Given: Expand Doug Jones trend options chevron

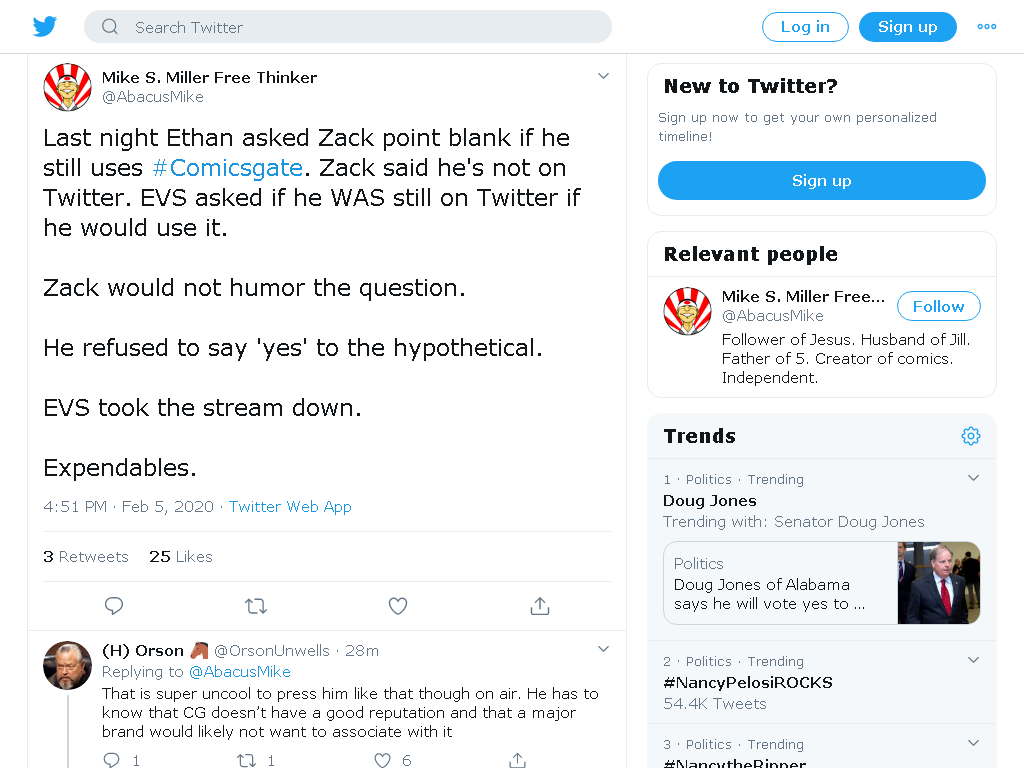Looking at the screenshot, I should tap(973, 477).
